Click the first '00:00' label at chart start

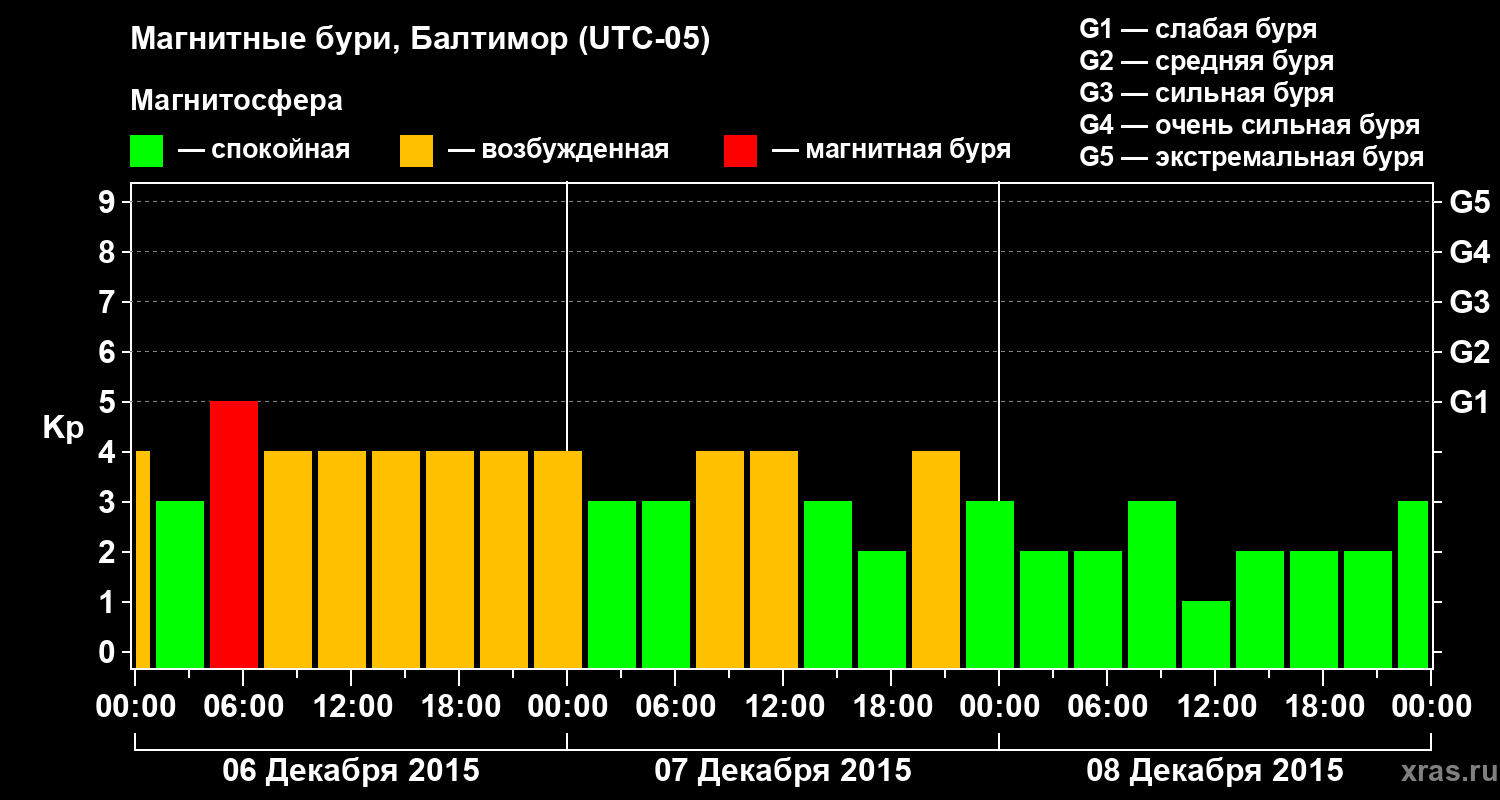tap(135, 706)
